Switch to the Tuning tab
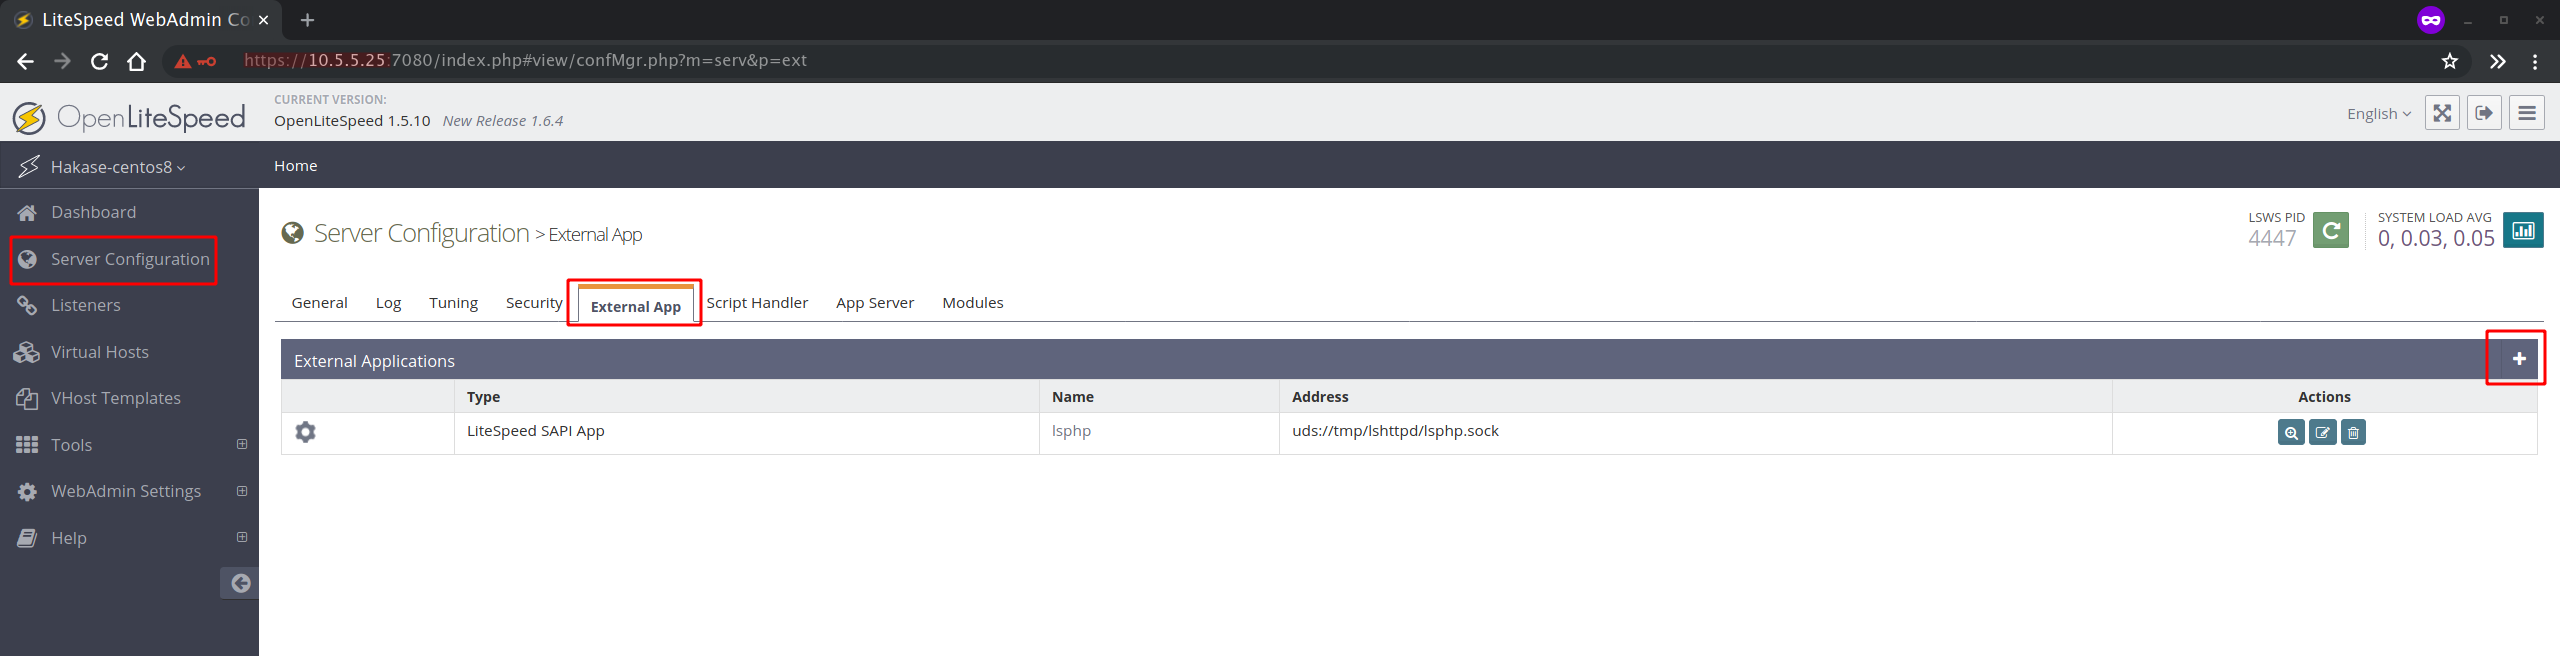The image size is (2560, 656). coord(453,303)
